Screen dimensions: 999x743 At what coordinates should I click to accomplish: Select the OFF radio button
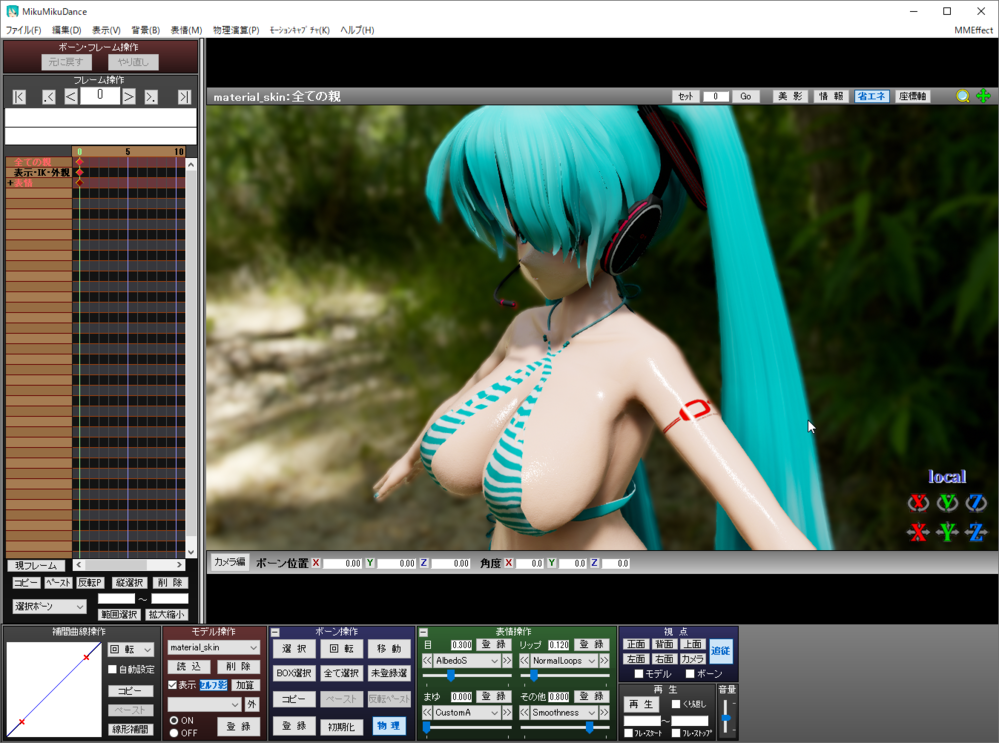[173, 733]
